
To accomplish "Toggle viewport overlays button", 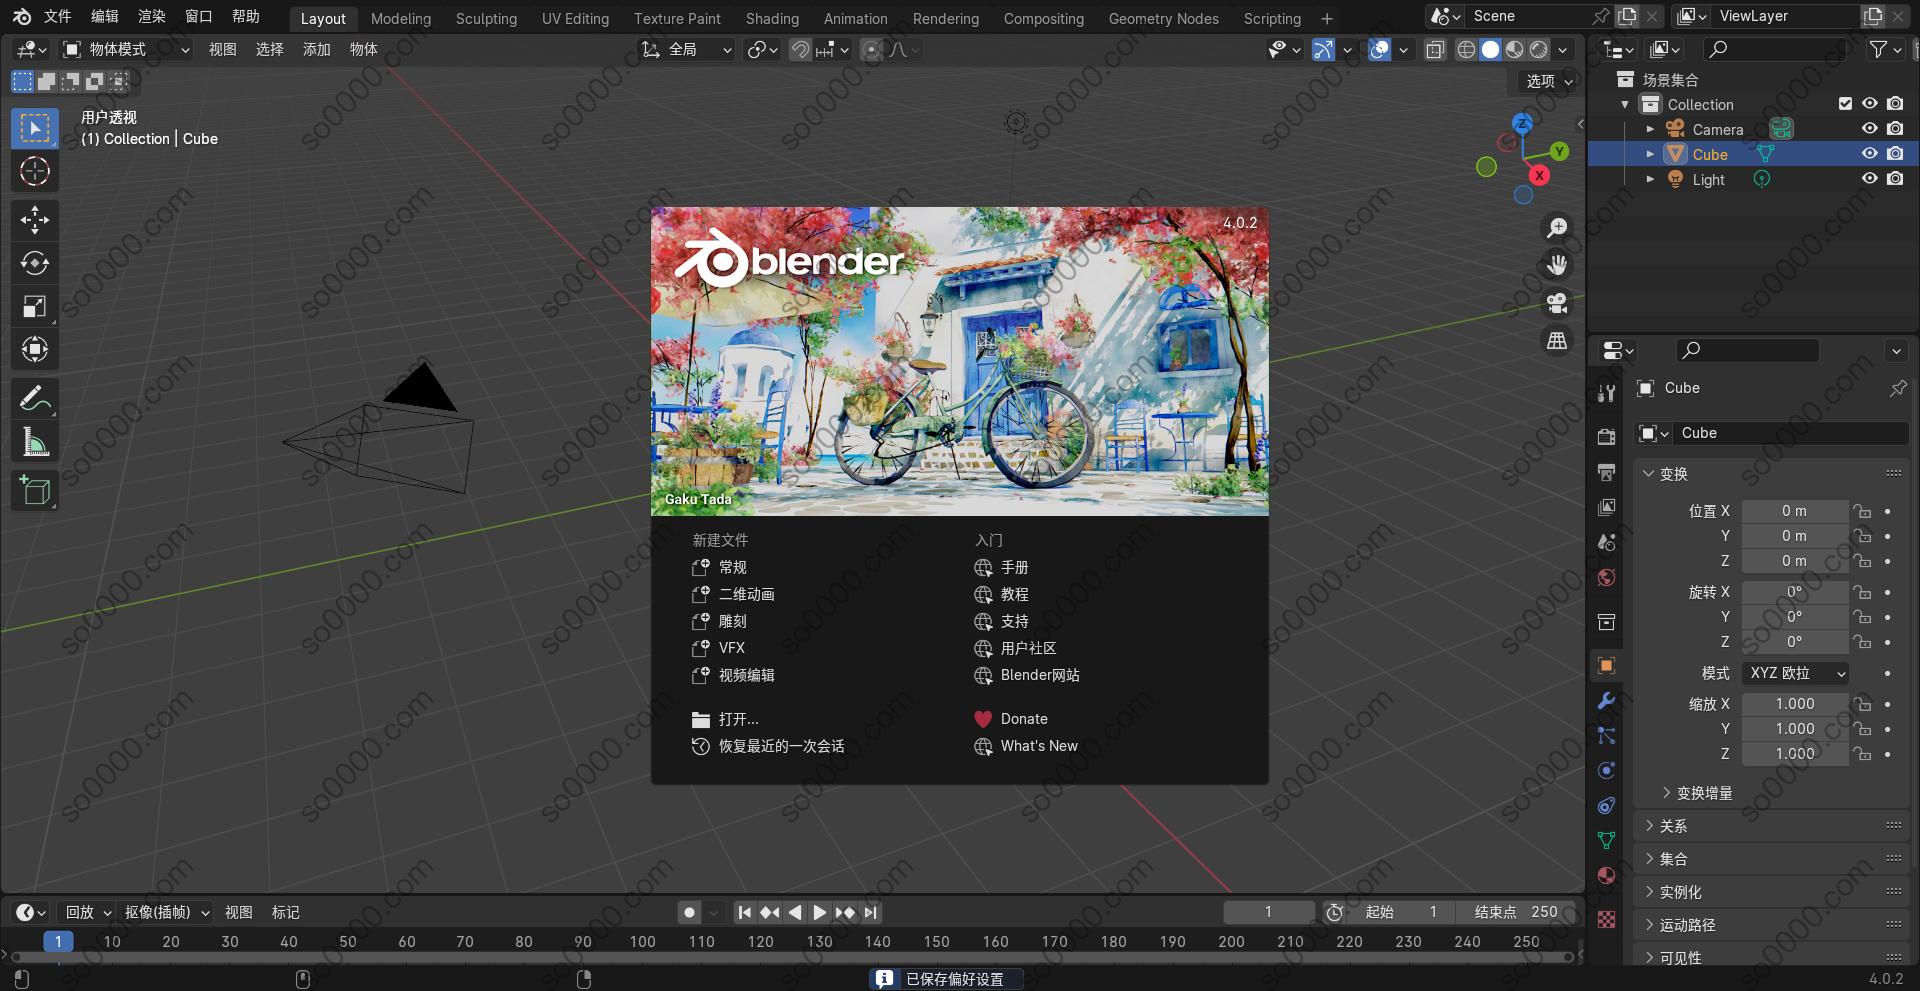I will pos(1380,50).
